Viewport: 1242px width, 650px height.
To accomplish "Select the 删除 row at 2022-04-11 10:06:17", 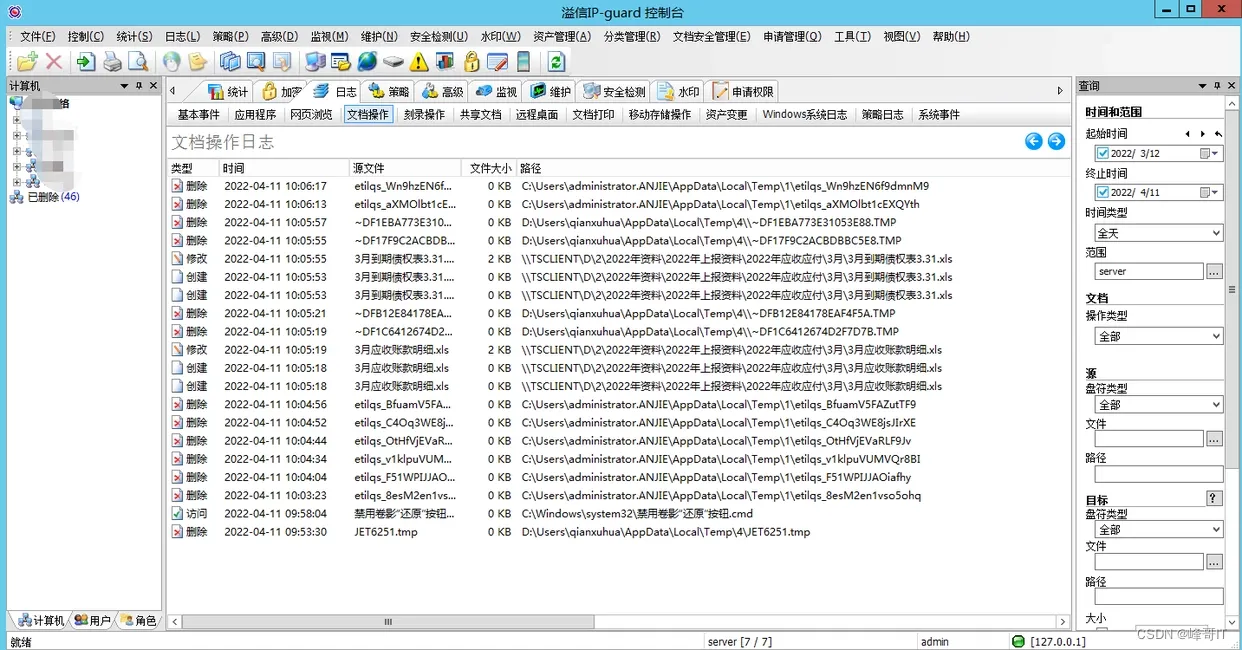I will point(618,186).
